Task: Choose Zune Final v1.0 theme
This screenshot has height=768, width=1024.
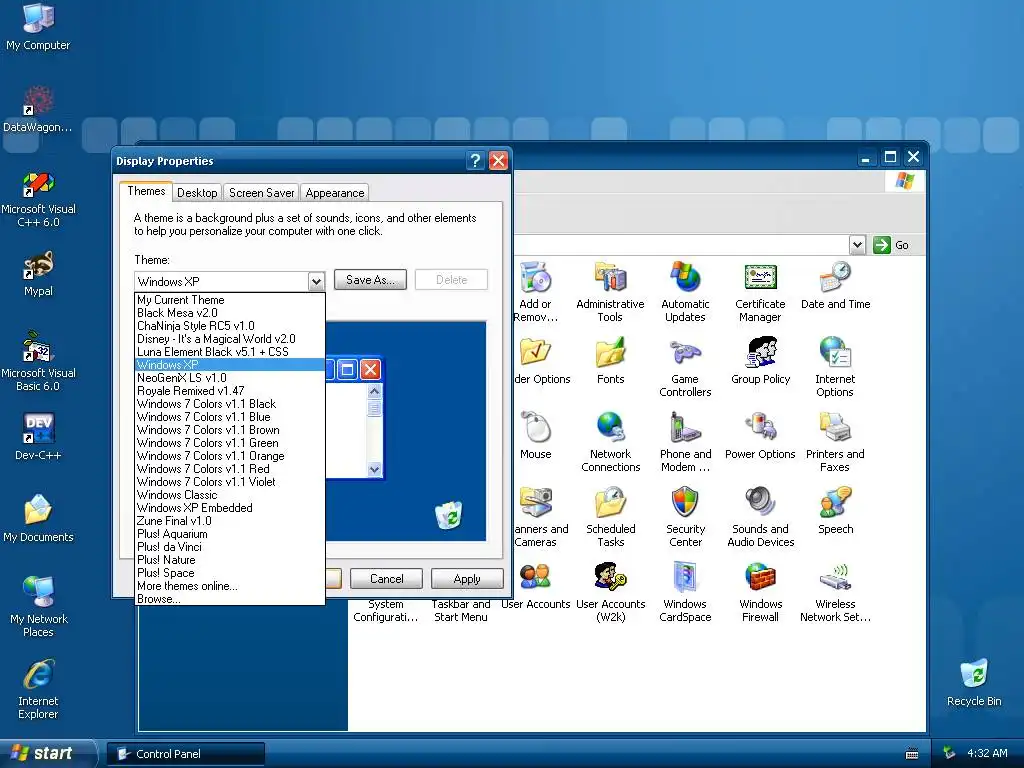Action: [229, 520]
